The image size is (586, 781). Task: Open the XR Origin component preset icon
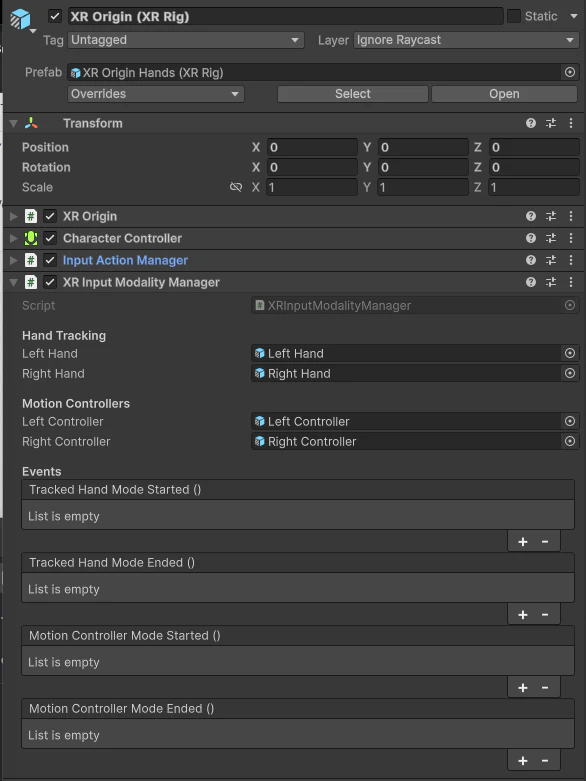551,216
